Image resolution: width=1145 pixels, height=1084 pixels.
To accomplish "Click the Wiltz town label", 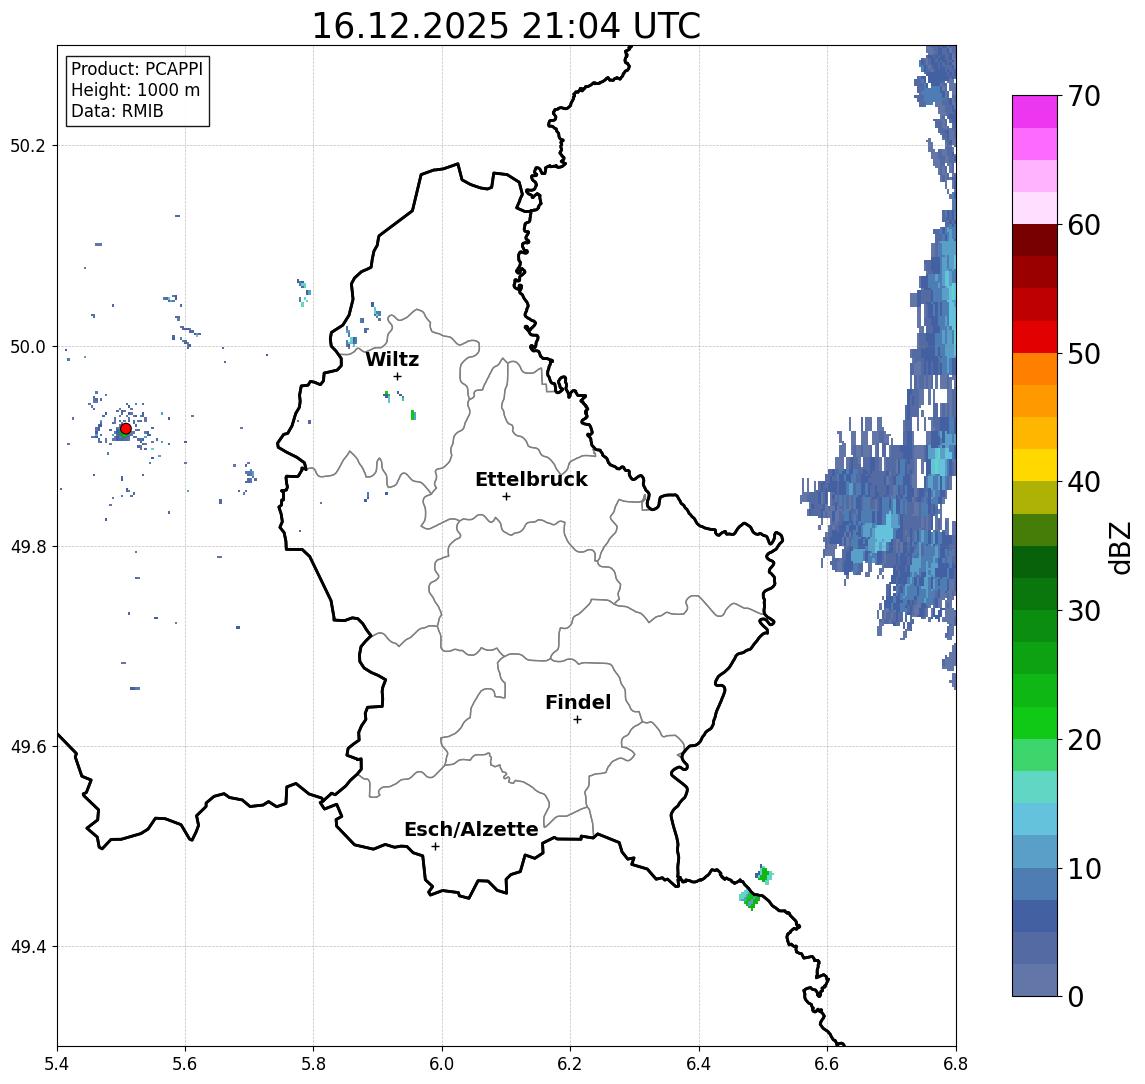I will [392, 359].
